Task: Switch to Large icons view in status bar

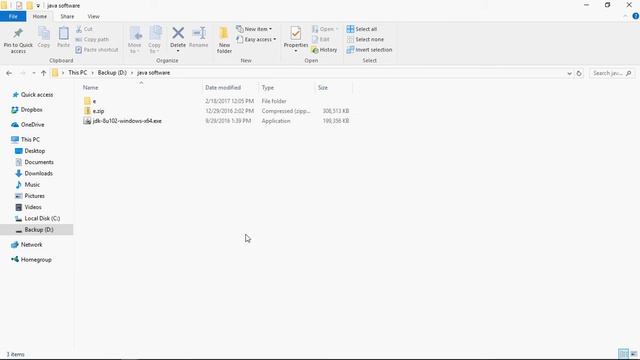Action: [x=634, y=354]
